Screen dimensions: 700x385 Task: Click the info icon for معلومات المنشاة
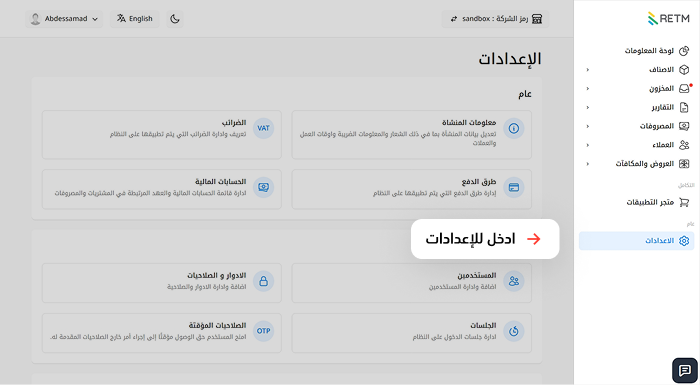click(514, 129)
